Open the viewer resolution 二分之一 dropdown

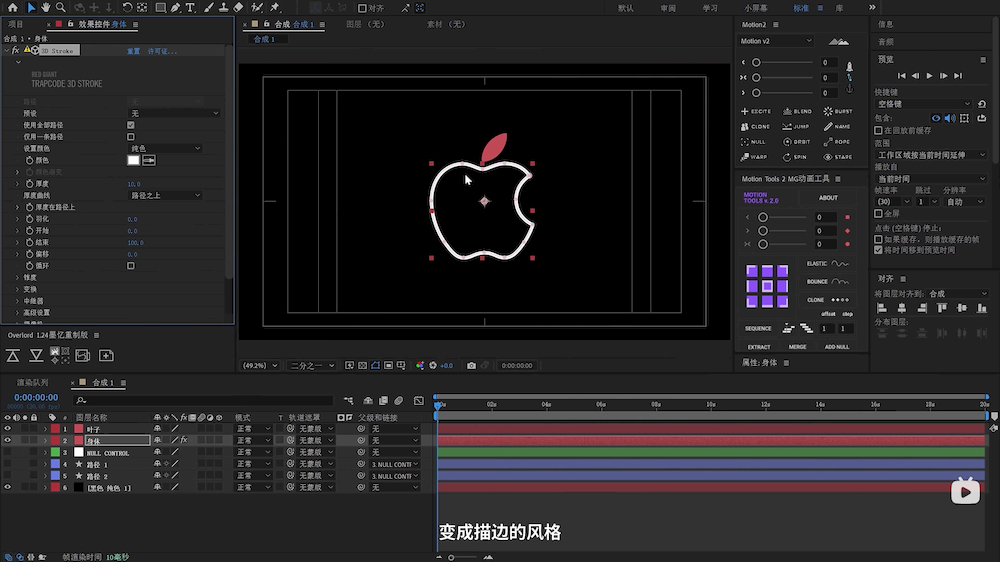(312, 366)
